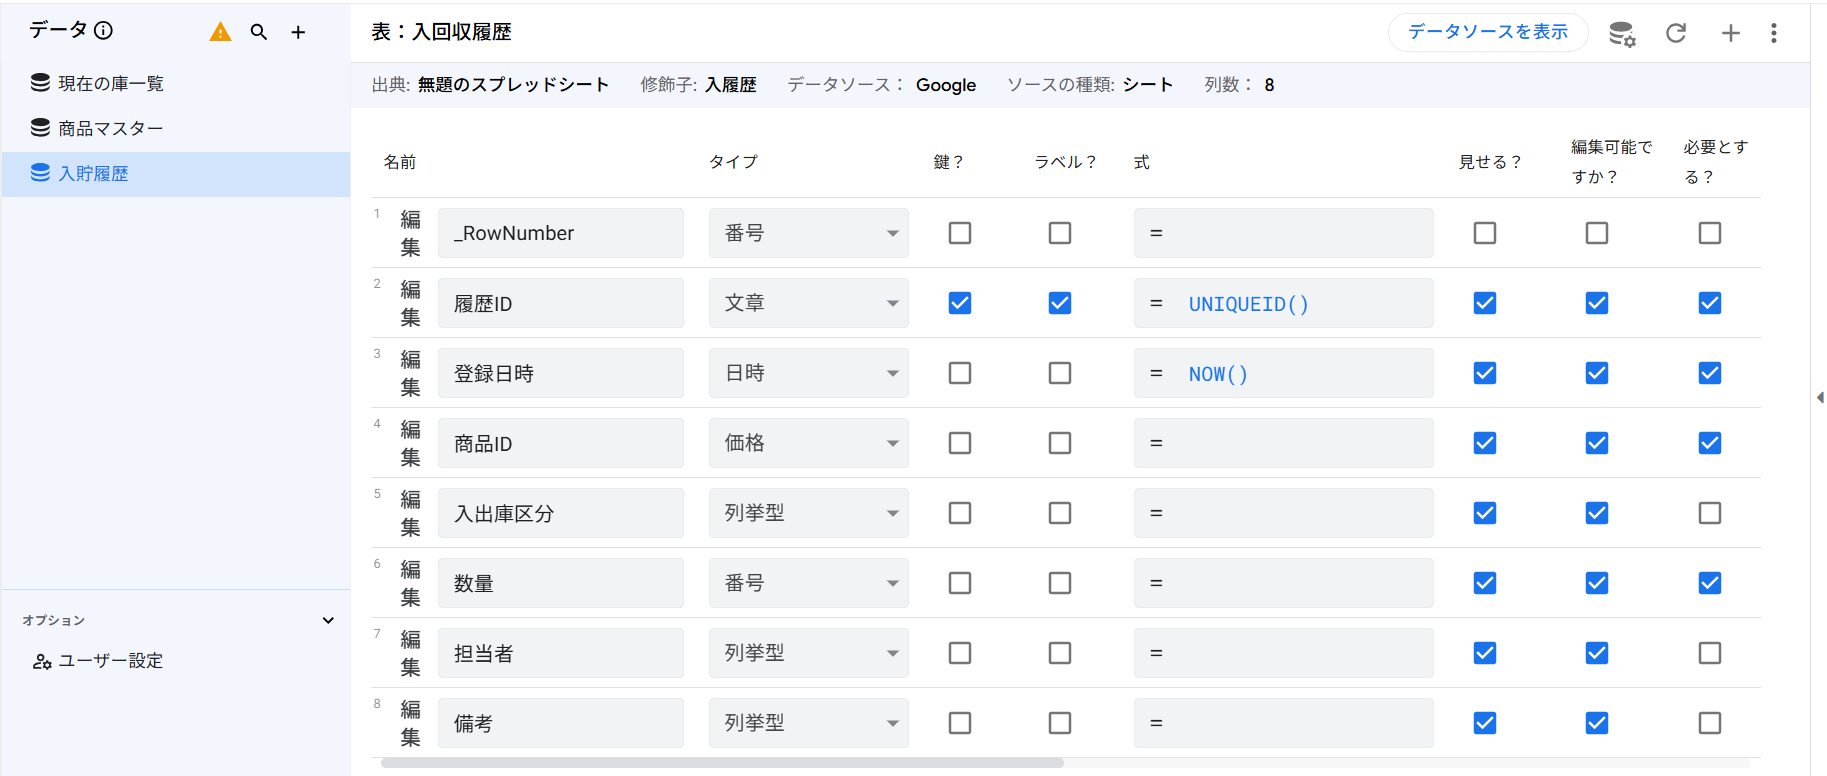Open the edit icon for the 備考 row

coord(410,723)
